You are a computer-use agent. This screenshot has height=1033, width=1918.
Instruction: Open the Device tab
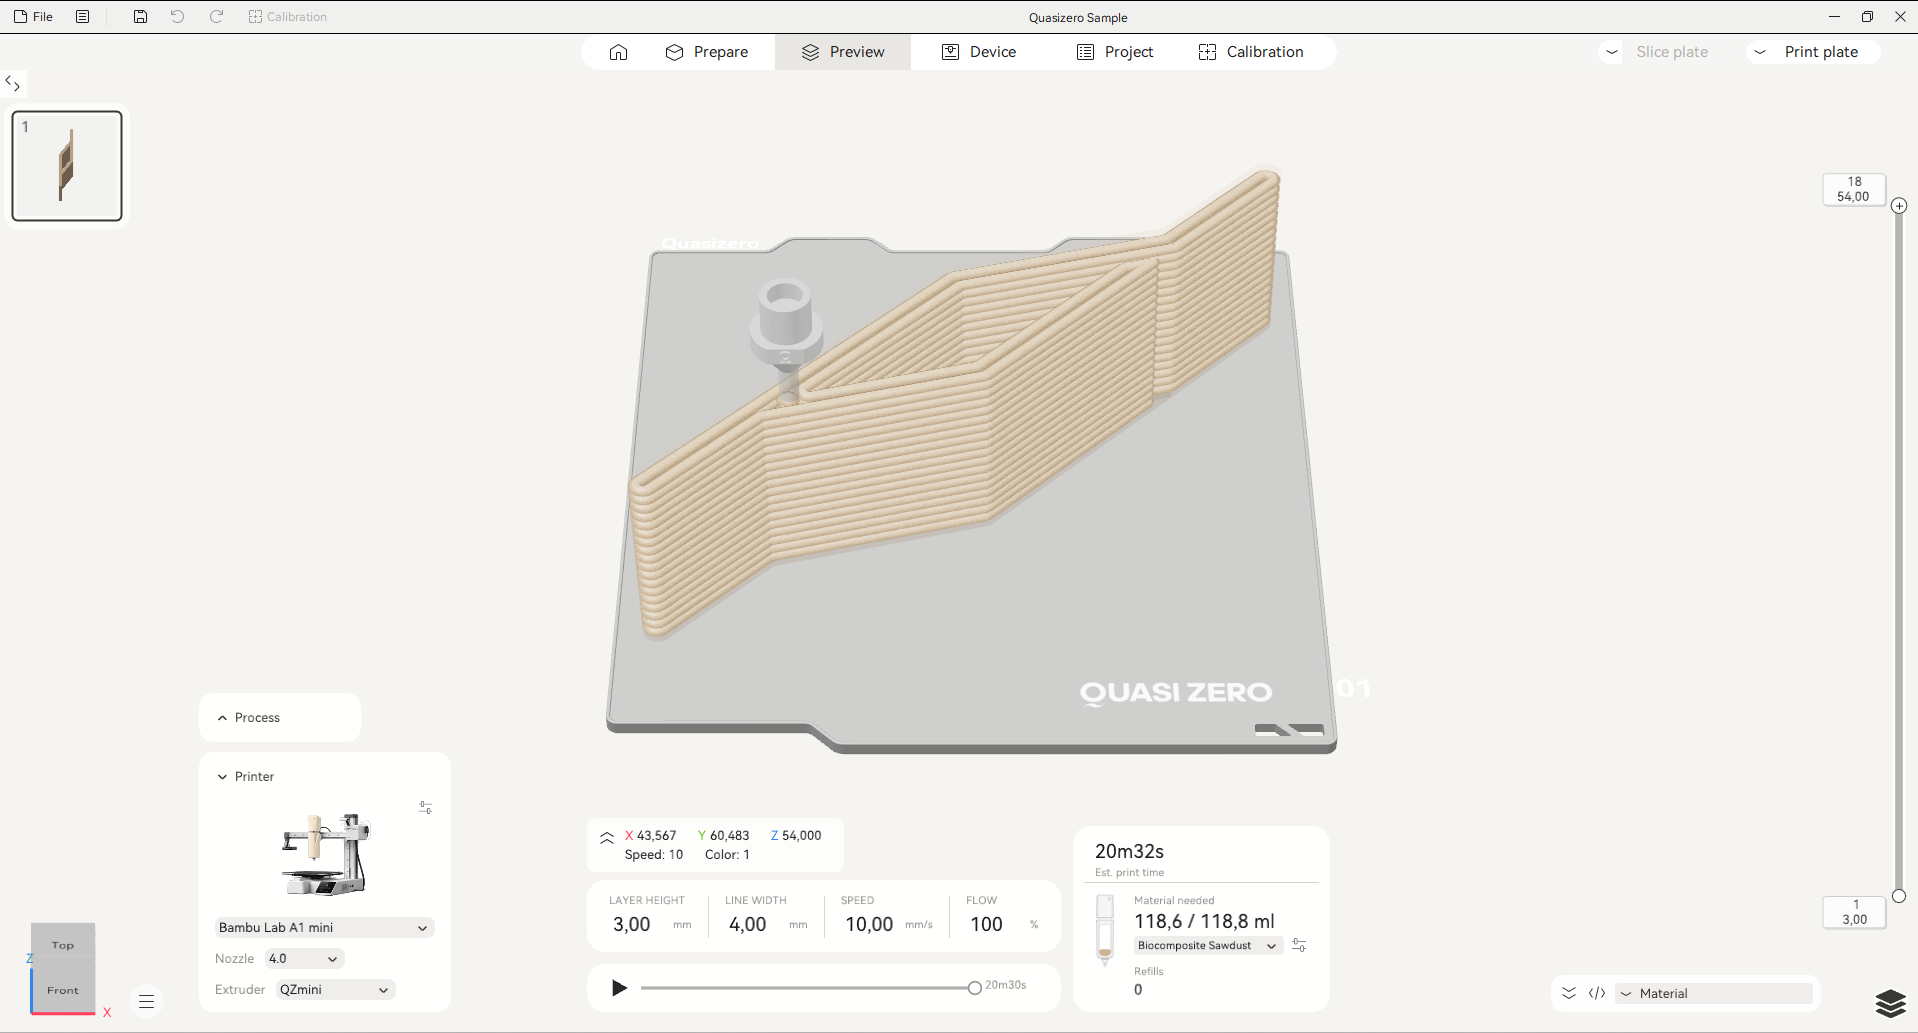click(979, 52)
